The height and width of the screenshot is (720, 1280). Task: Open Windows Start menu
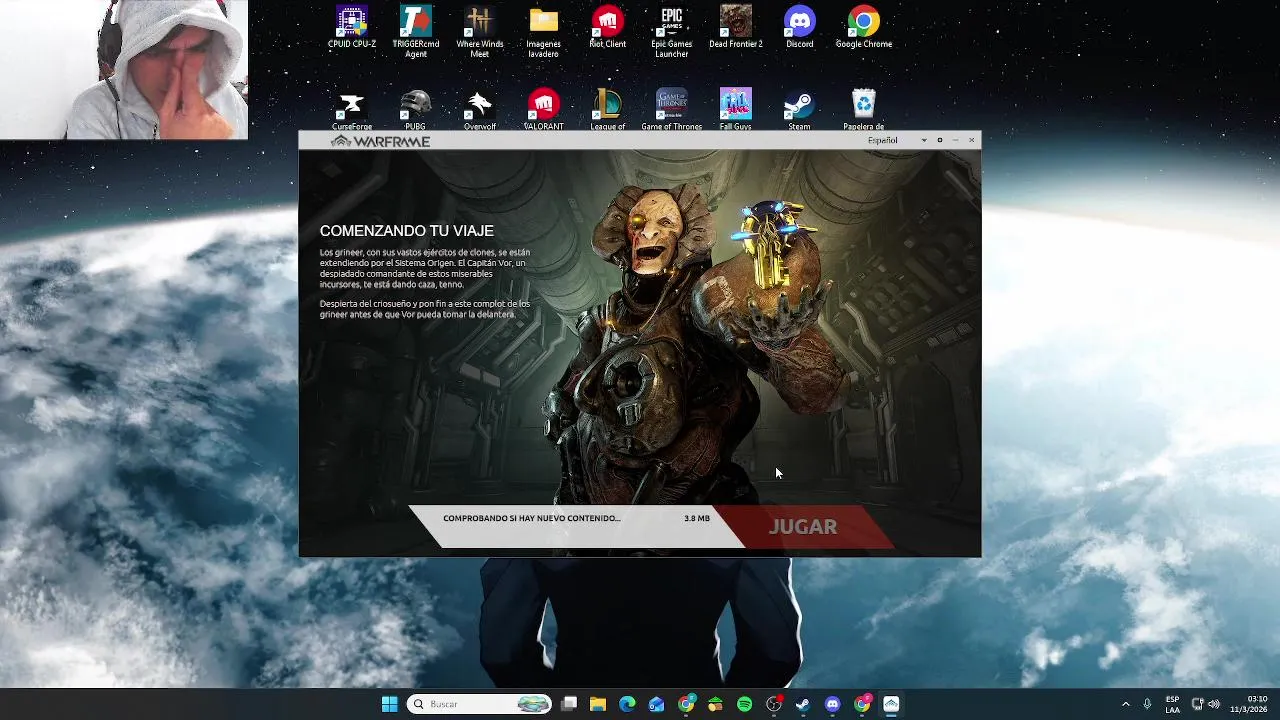(x=390, y=704)
